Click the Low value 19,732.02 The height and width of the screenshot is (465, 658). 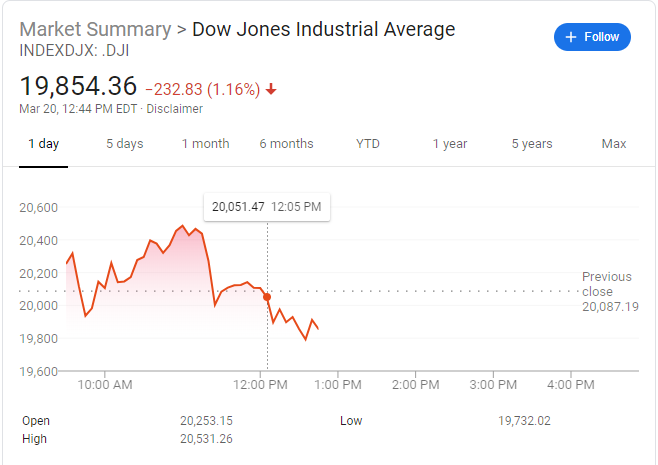tap(524, 421)
